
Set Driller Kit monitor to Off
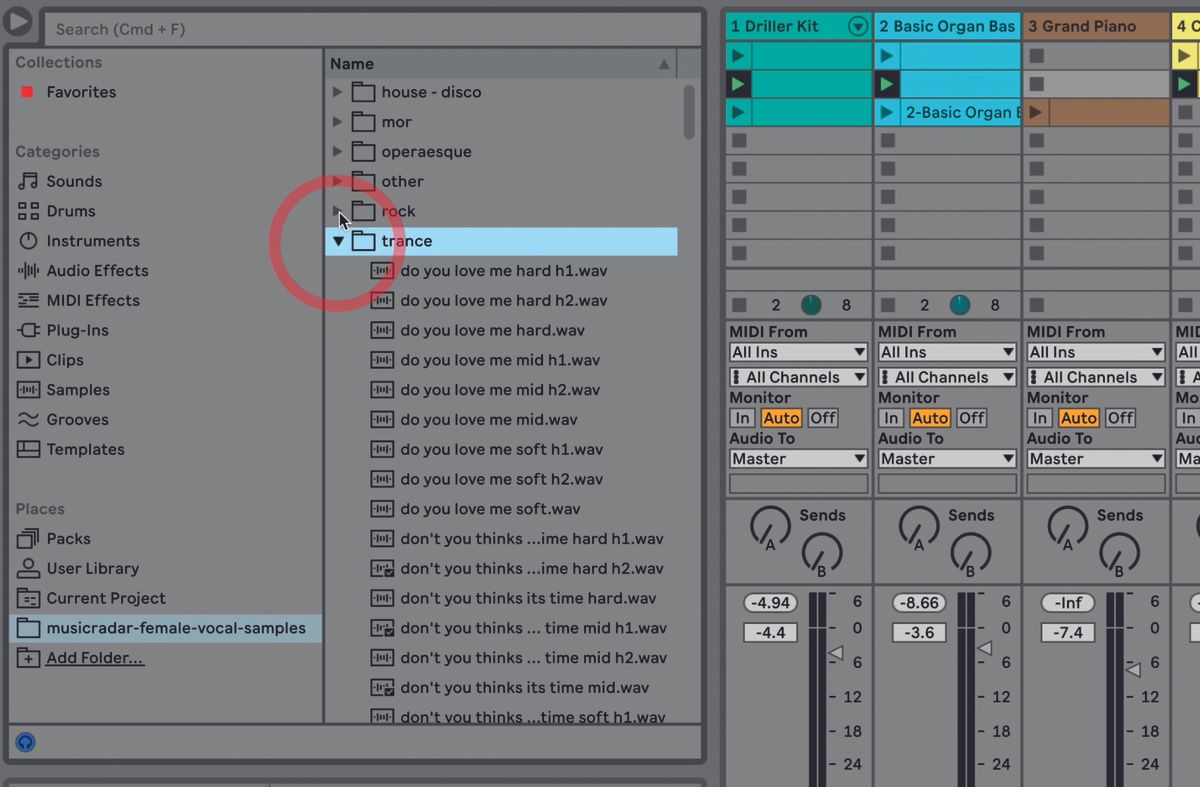823,418
